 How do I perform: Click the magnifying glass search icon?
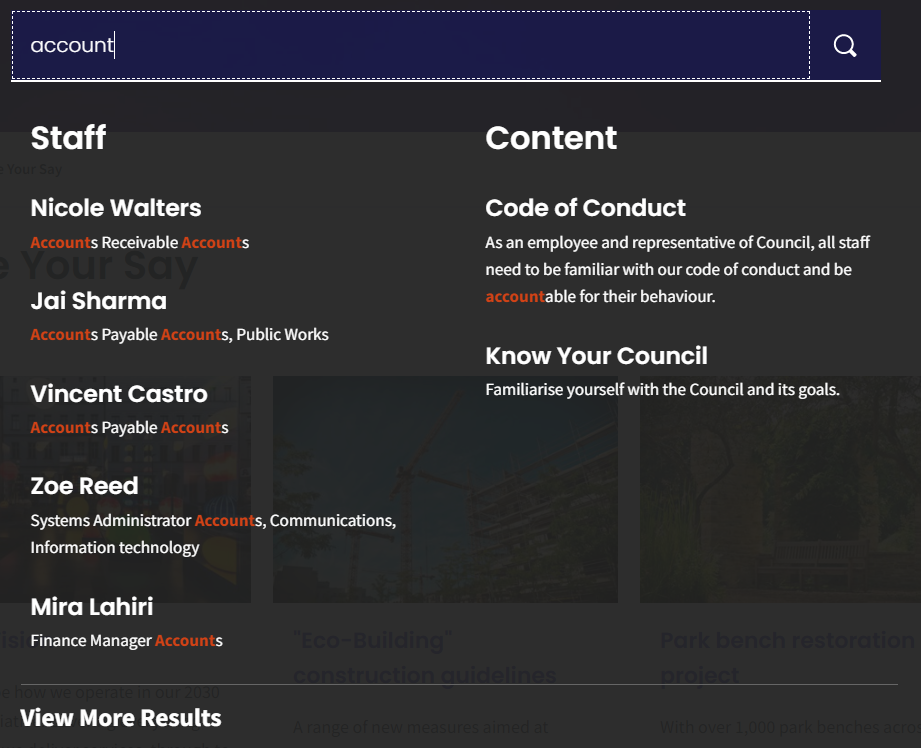(x=844, y=45)
